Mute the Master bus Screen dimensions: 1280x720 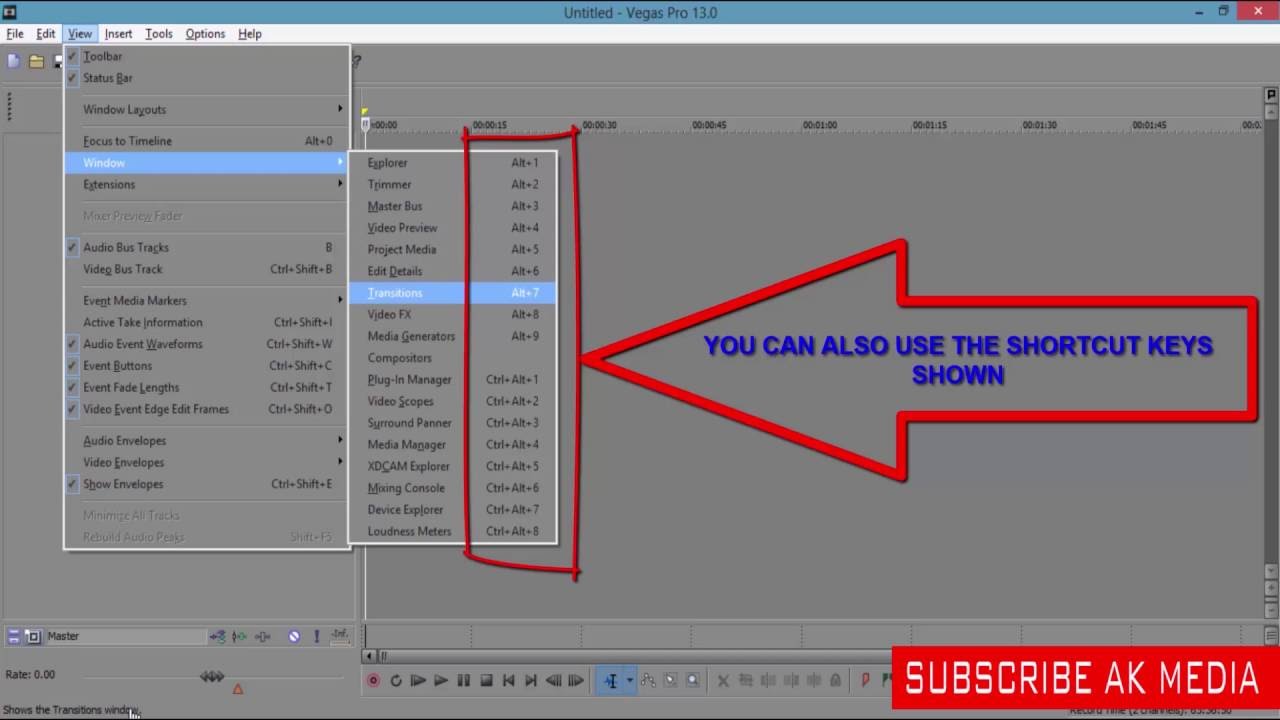pos(294,636)
